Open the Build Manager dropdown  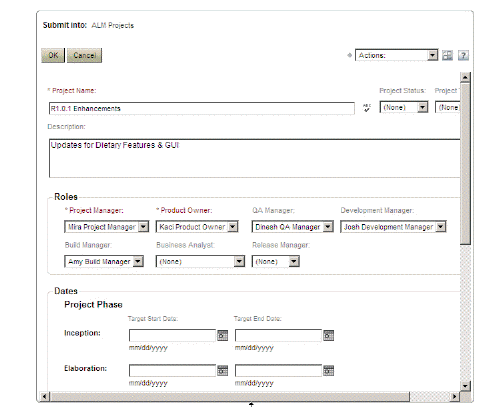tap(104, 262)
